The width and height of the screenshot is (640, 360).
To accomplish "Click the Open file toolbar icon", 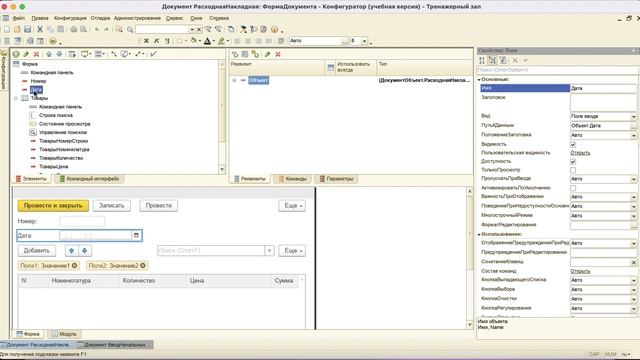I will (17, 29).
